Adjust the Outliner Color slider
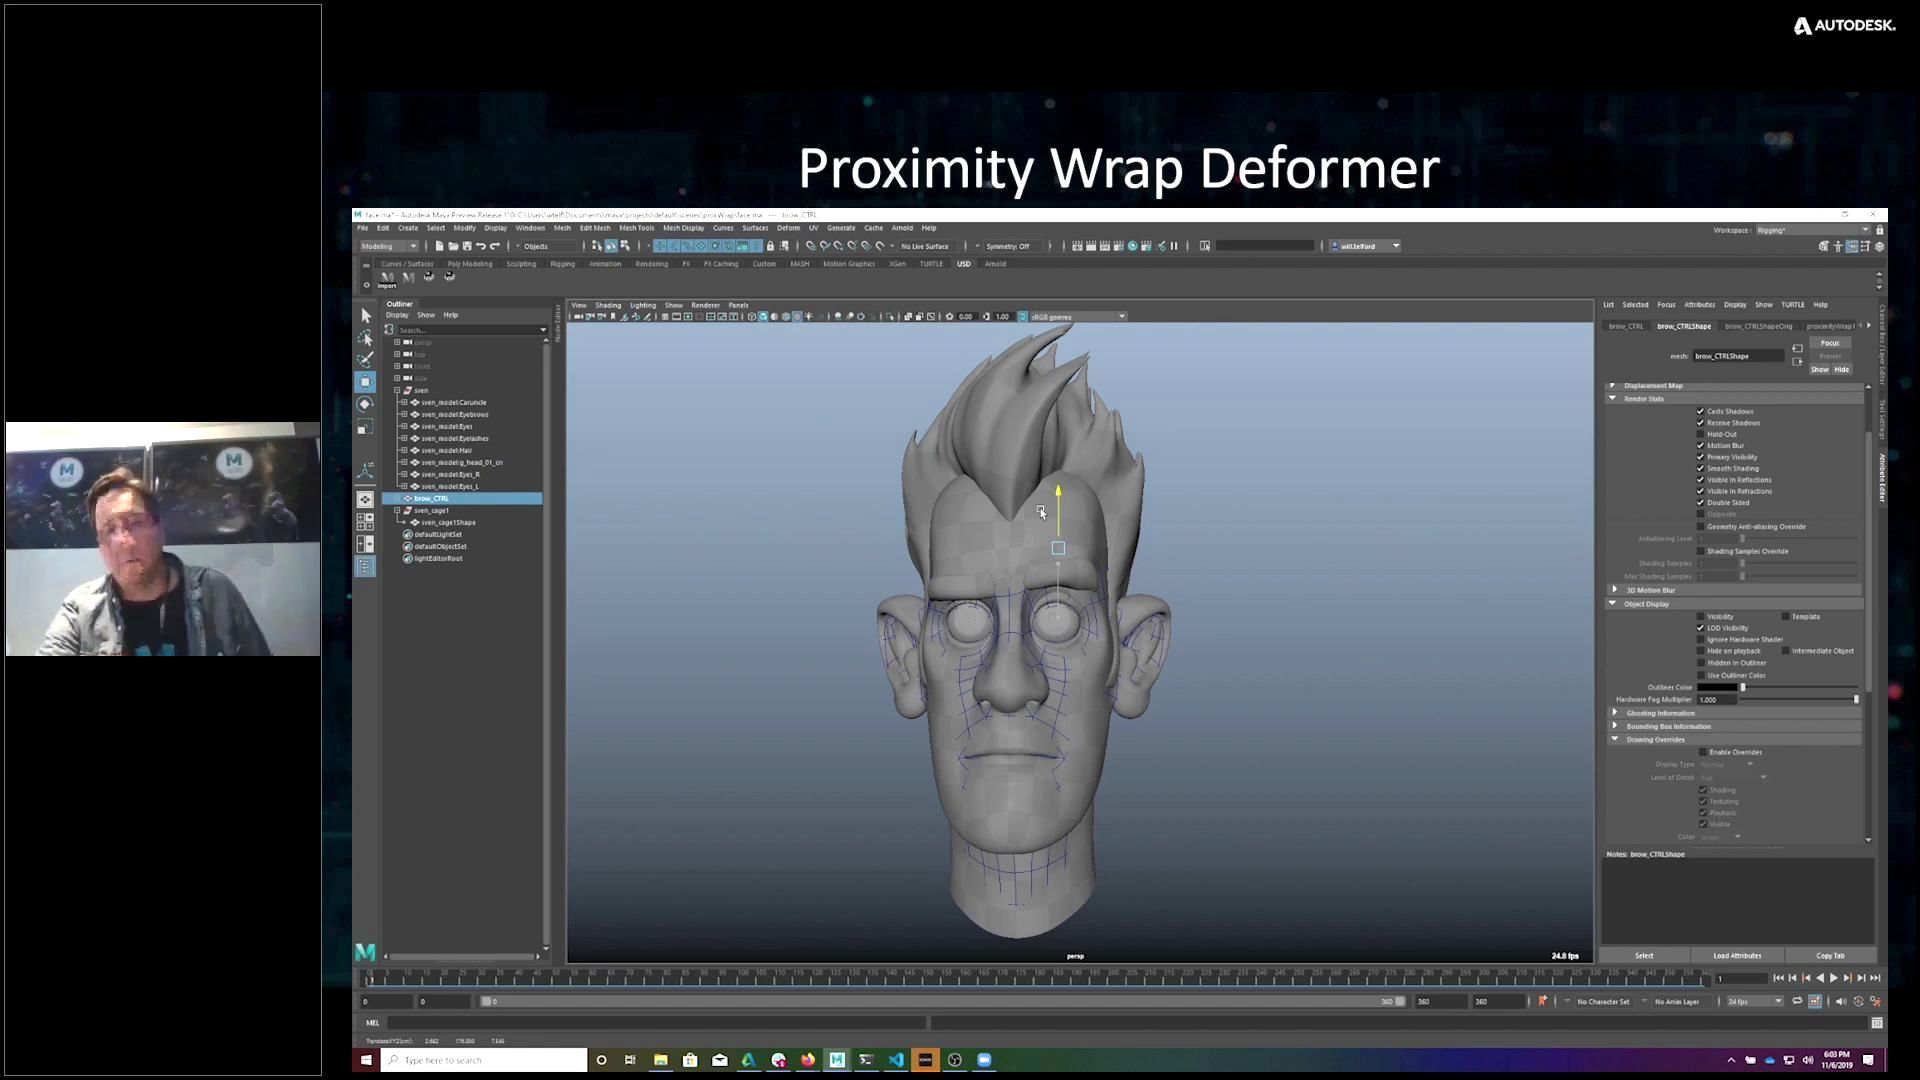This screenshot has width=1920, height=1080. coord(1743,687)
